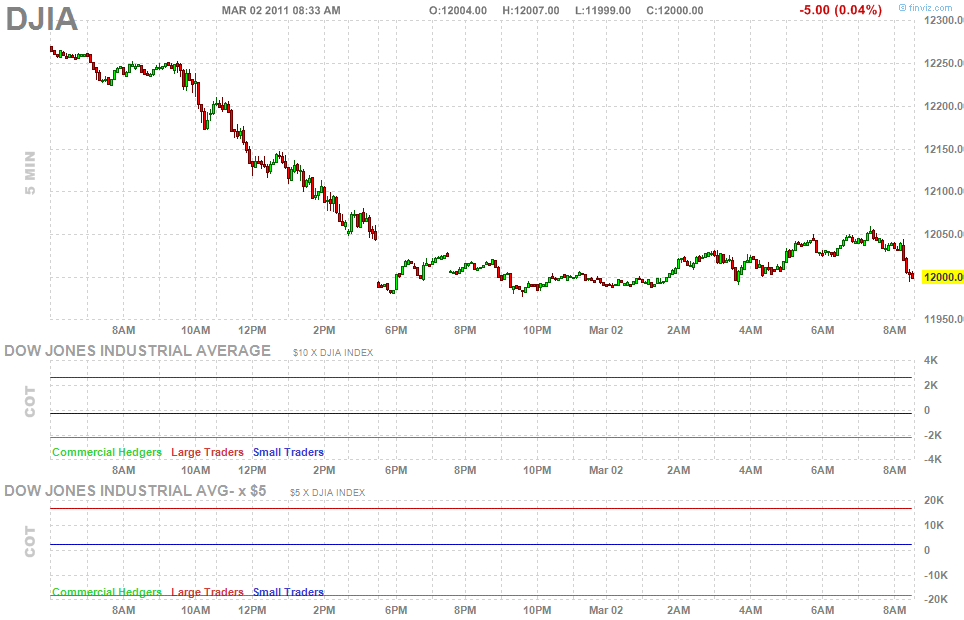
Task: Click Large Traders in the $5 chart legend
Action: click(207, 592)
